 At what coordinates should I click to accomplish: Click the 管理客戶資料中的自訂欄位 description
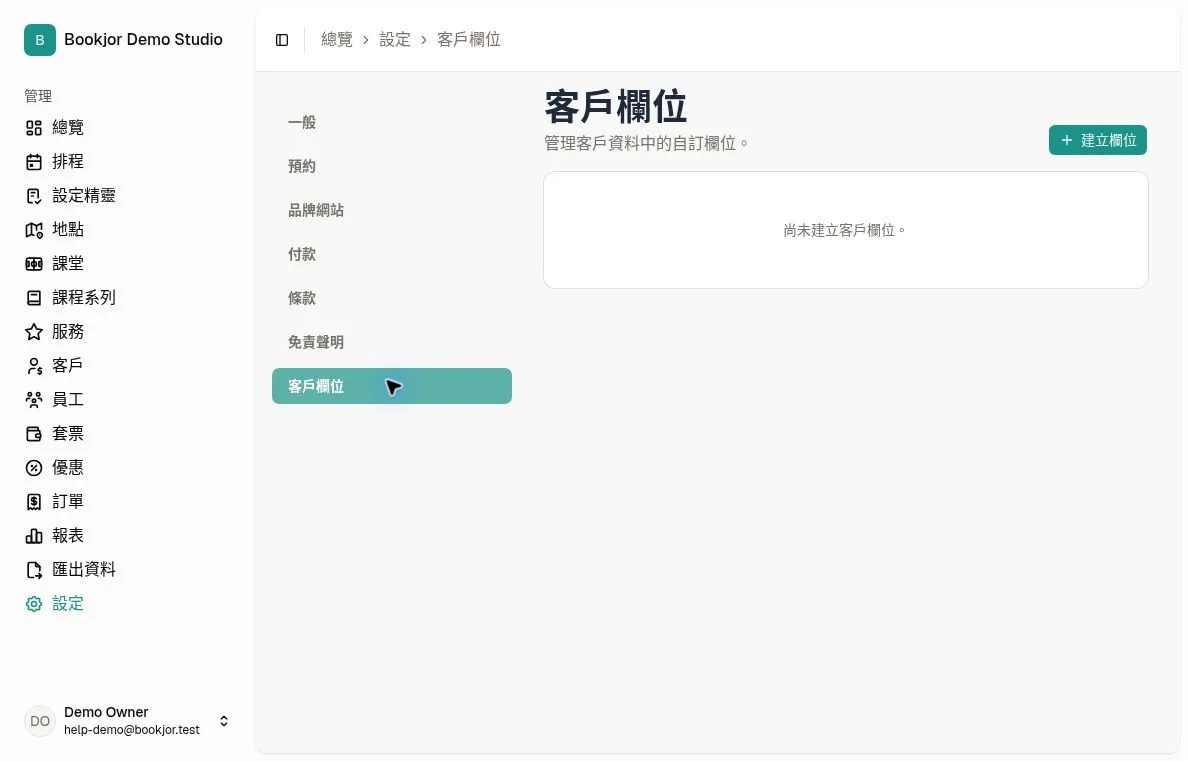[647, 143]
